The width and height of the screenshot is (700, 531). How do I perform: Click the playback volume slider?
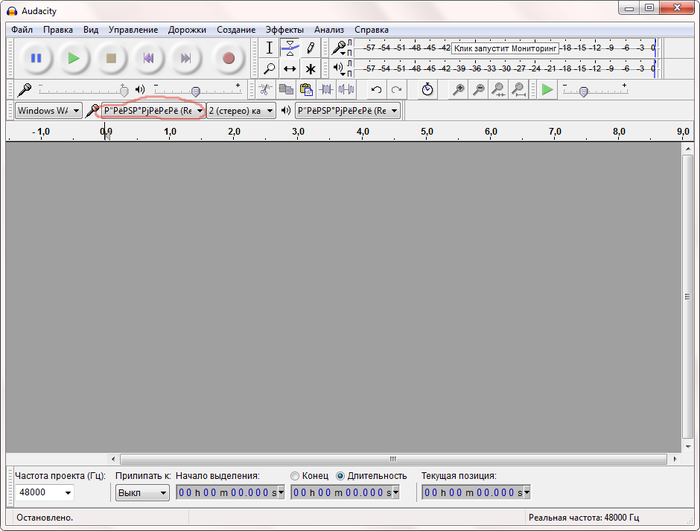click(x=195, y=90)
